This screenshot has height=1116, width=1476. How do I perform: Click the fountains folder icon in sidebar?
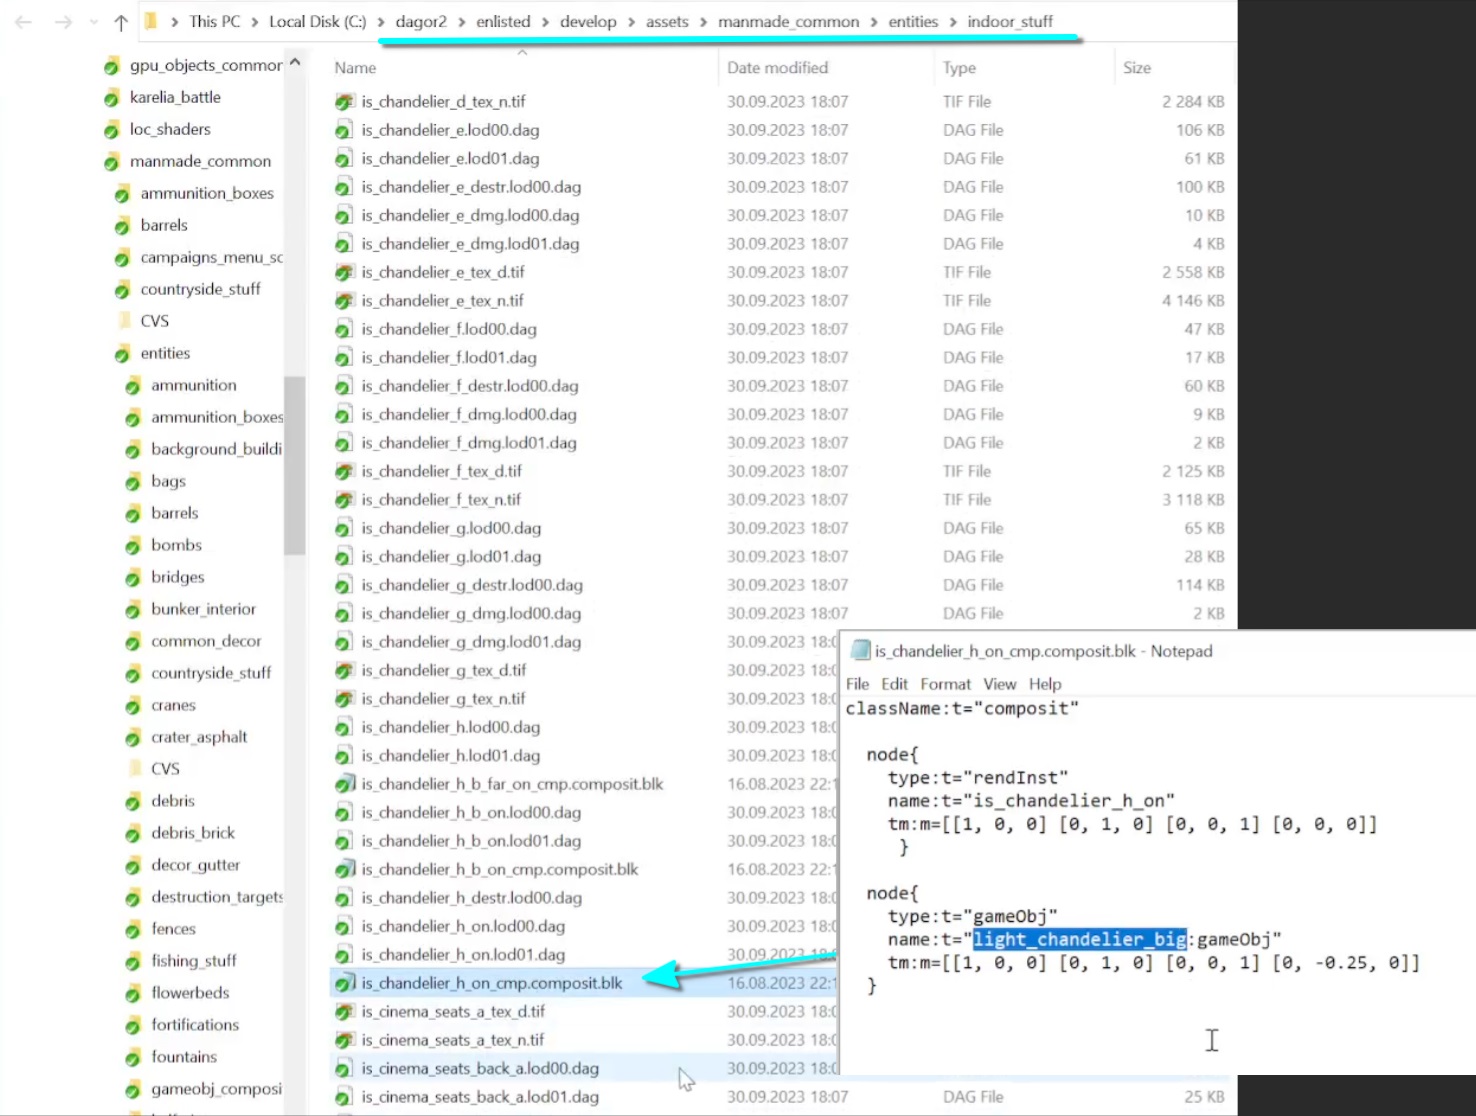tap(133, 1058)
